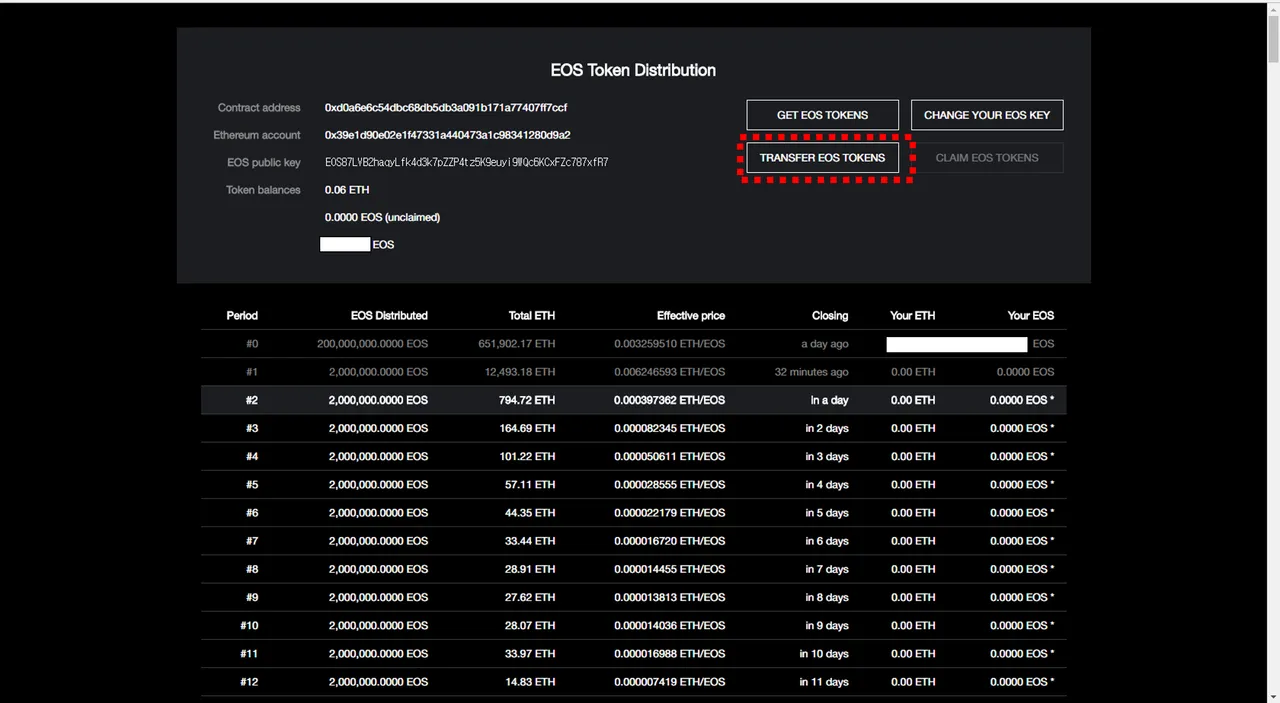Click the 'in 9 days' closing cell
Screen dimensions: 1280x703
pos(827,625)
